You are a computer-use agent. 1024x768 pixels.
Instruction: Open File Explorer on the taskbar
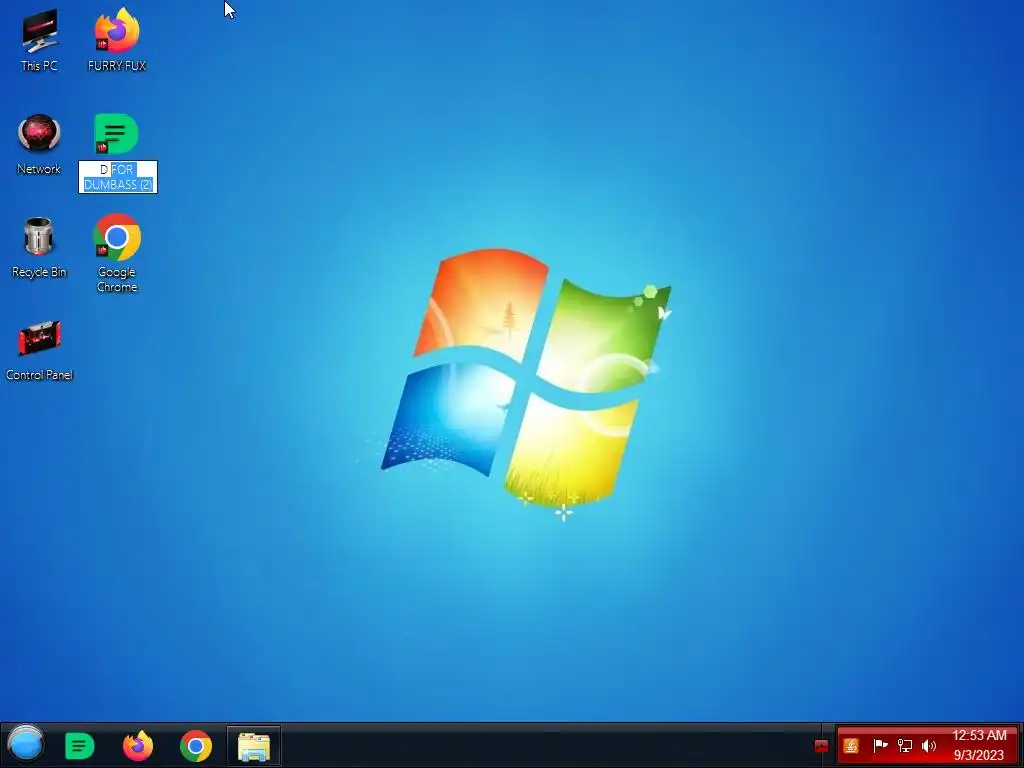(x=254, y=746)
